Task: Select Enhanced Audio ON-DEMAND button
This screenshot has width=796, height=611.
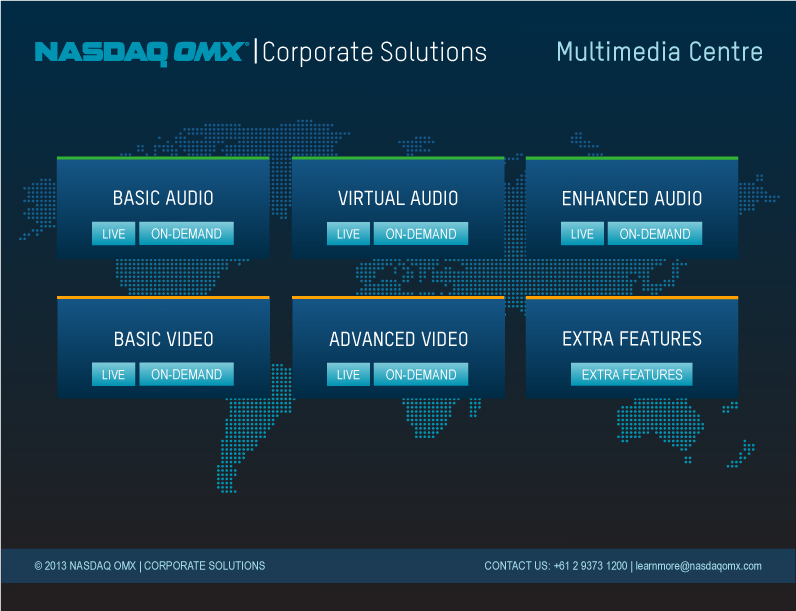Action: (x=655, y=233)
